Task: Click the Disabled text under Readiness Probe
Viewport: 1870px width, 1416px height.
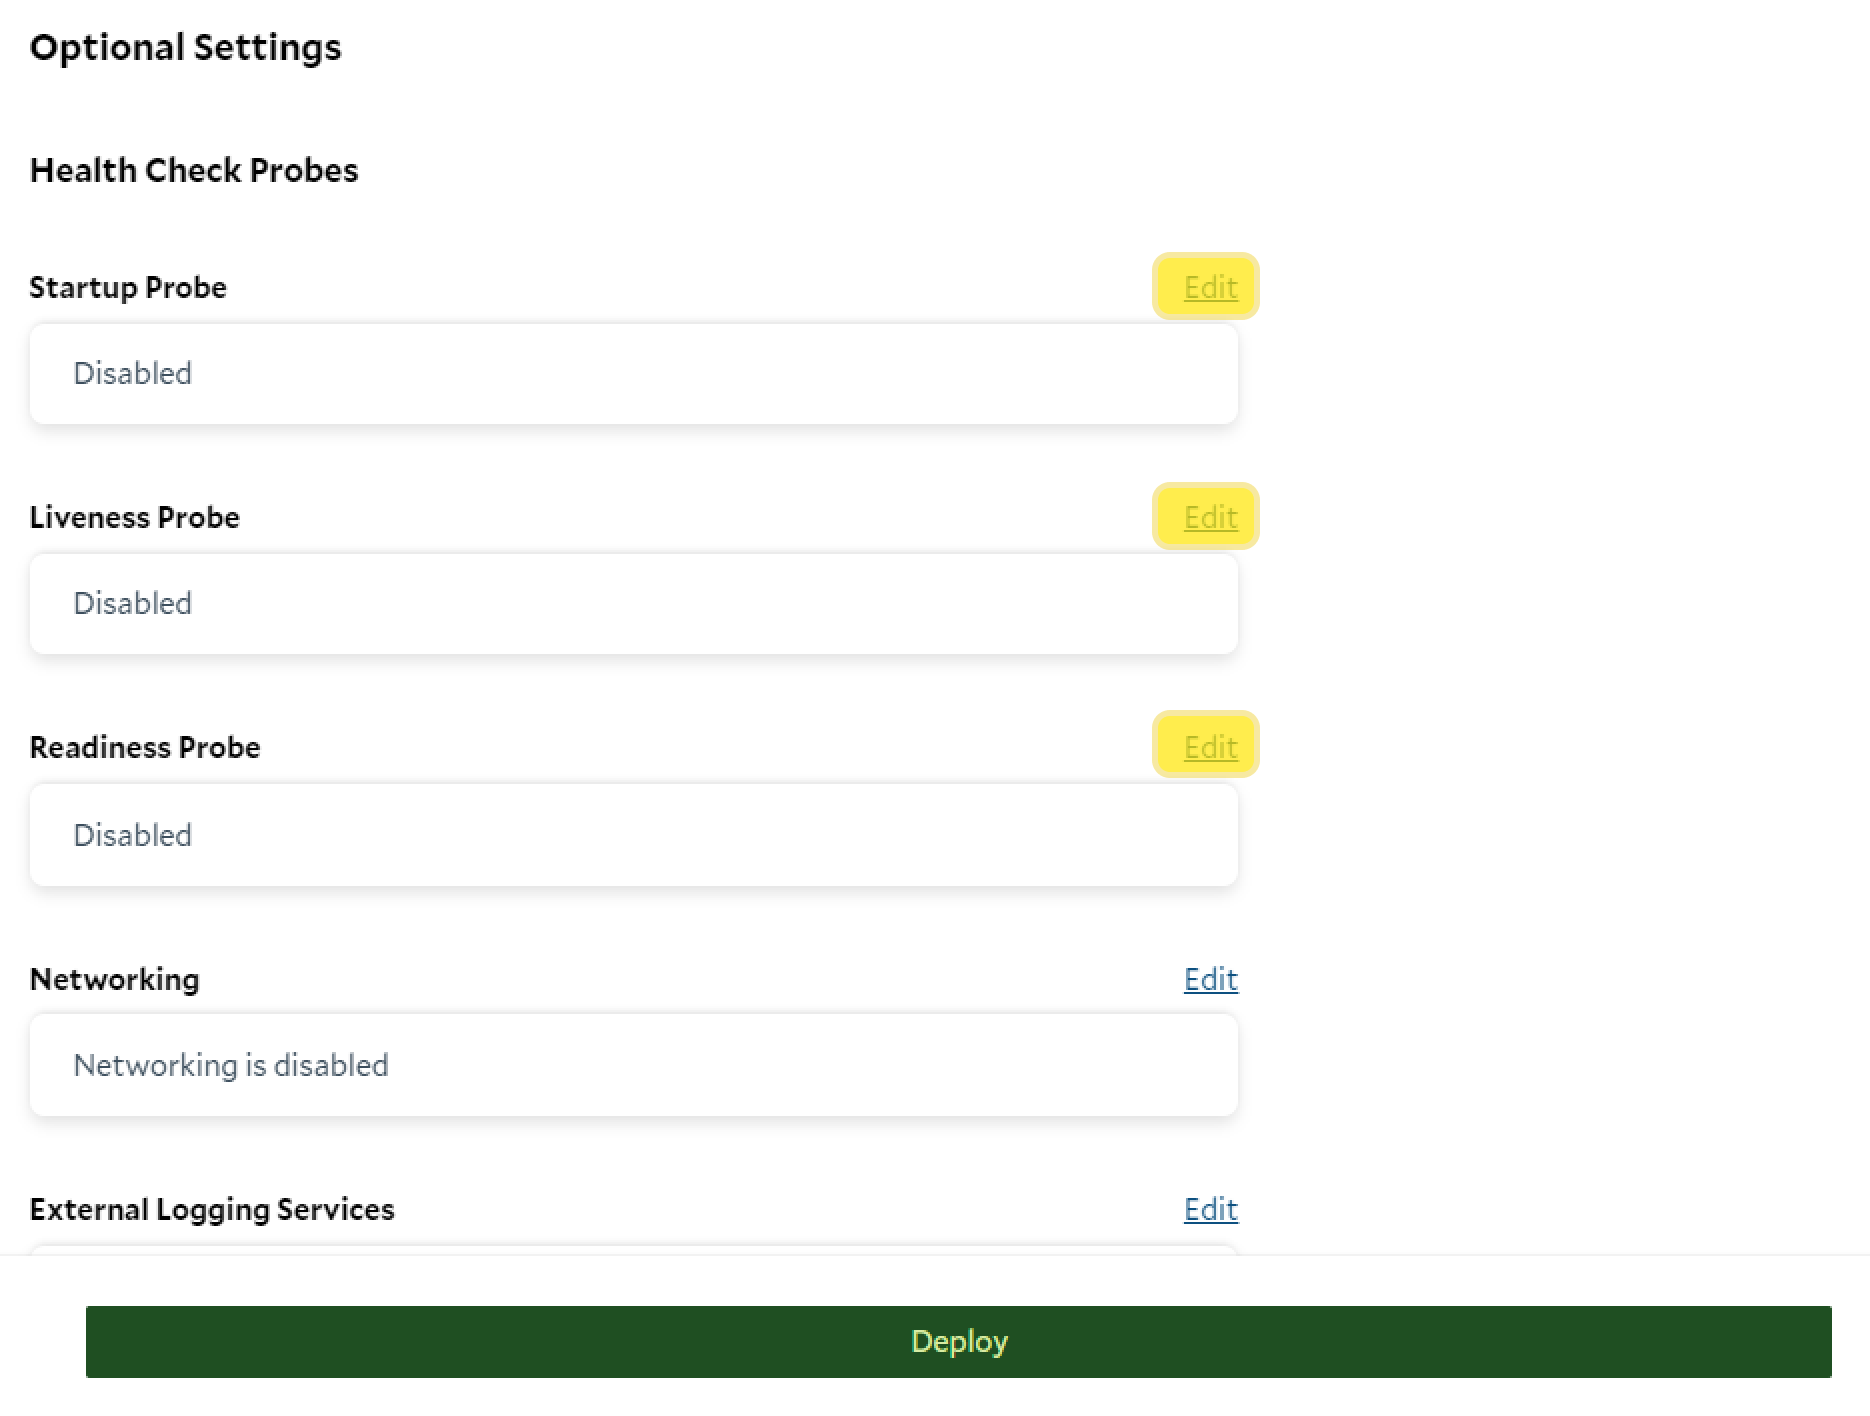Action: point(132,836)
